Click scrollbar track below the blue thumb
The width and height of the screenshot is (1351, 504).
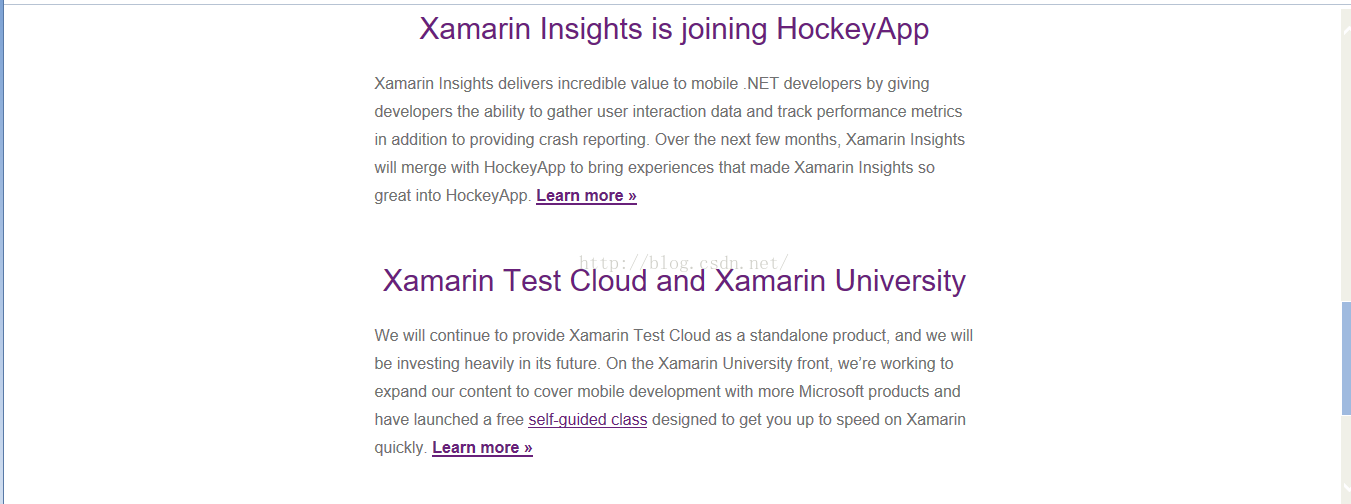tap(1345, 450)
